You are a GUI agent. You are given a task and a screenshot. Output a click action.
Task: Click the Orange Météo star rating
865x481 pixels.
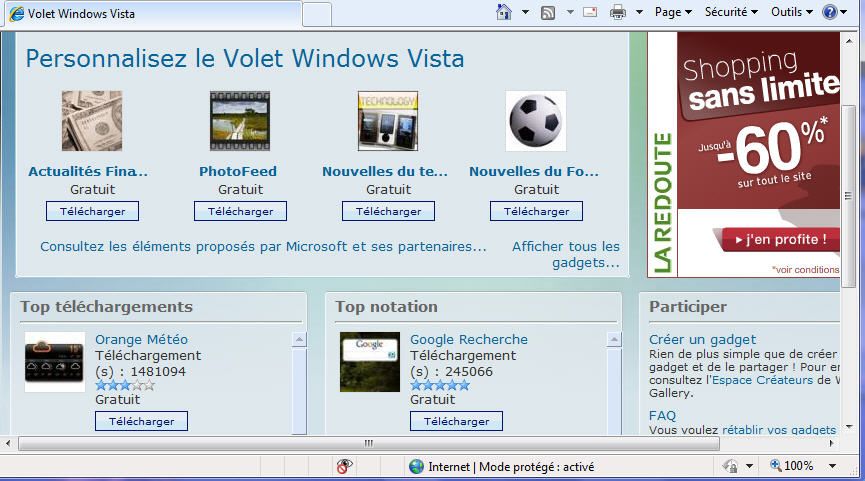pyautogui.click(x=125, y=385)
